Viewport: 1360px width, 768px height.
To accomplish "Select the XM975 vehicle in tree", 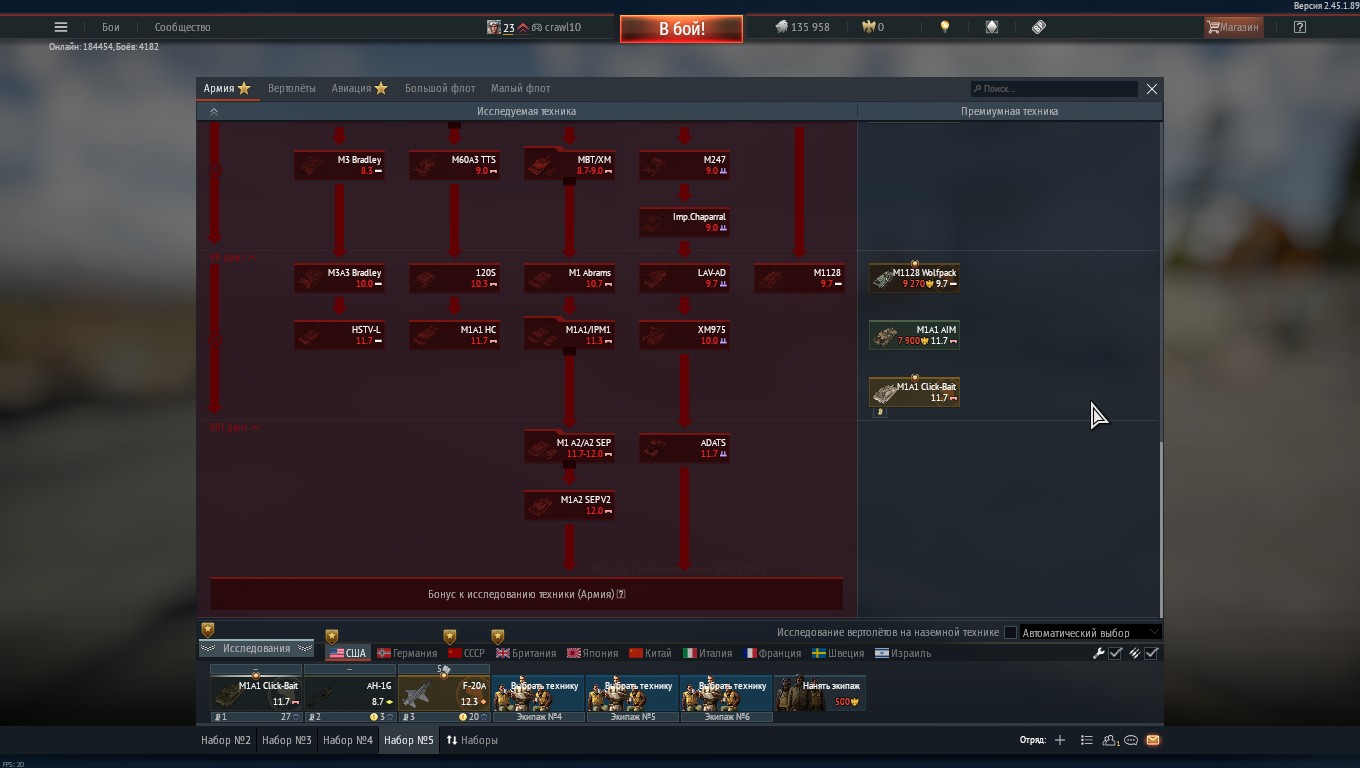I will coord(684,335).
